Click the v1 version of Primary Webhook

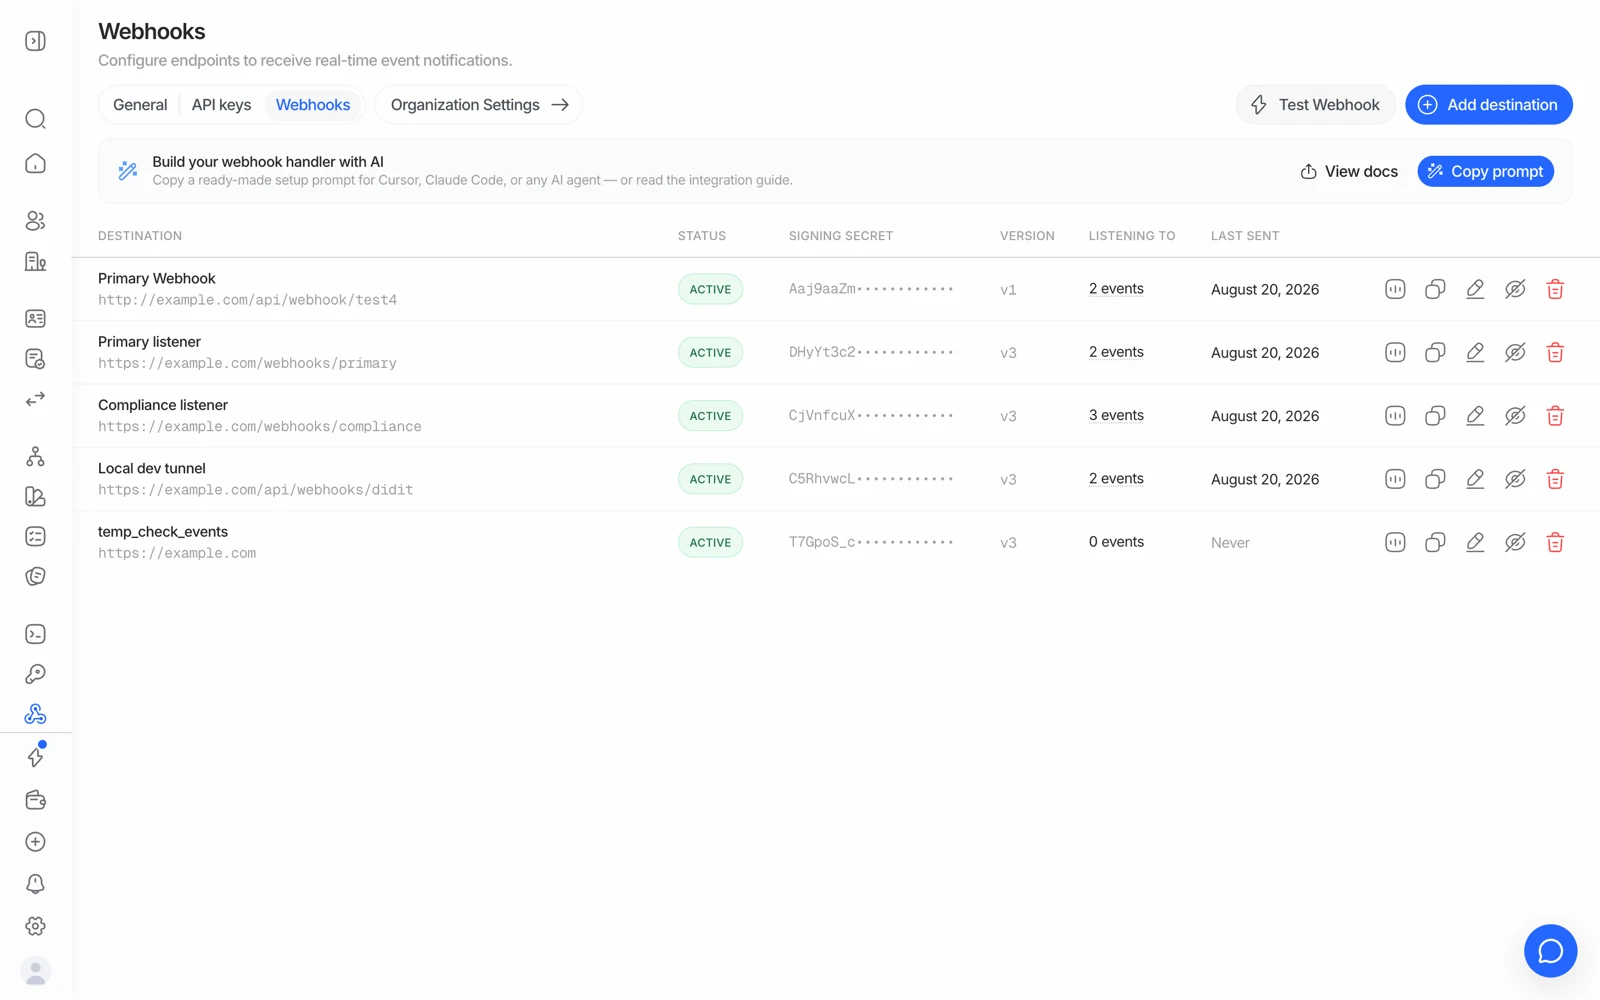coord(1008,290)
